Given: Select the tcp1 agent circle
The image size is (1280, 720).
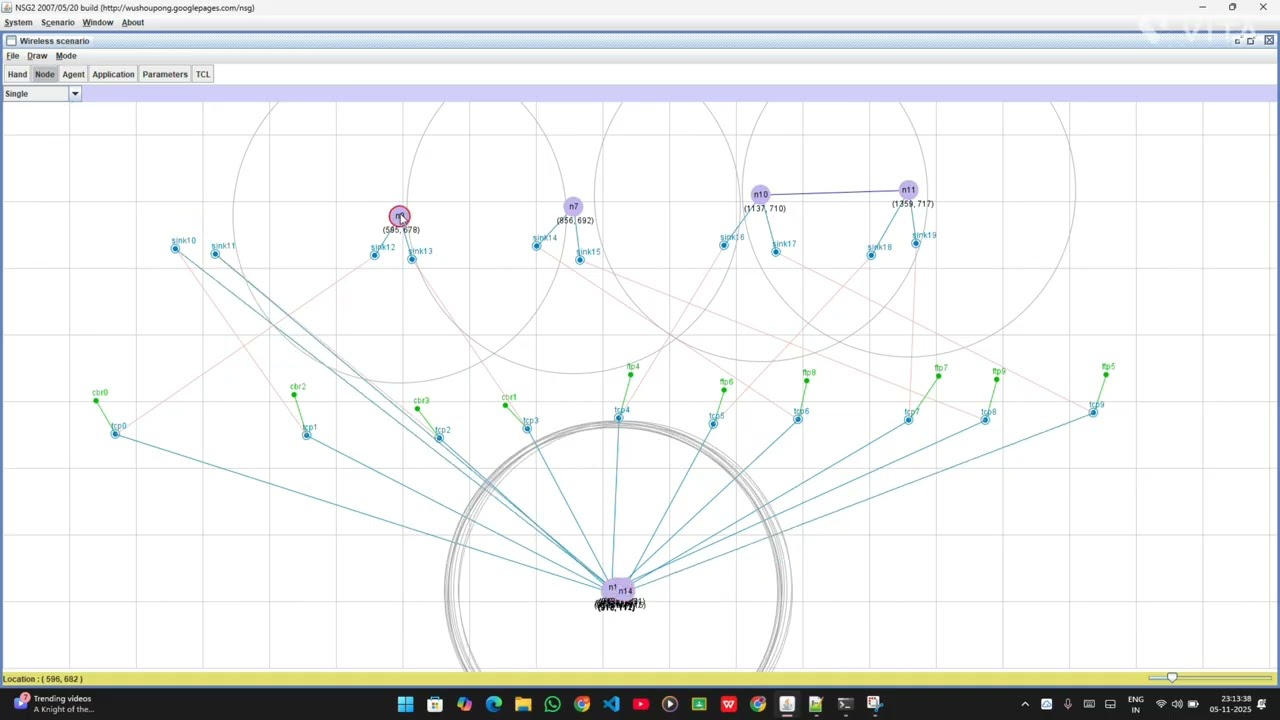Looking at the screenshot, I should tap(306, 435).
